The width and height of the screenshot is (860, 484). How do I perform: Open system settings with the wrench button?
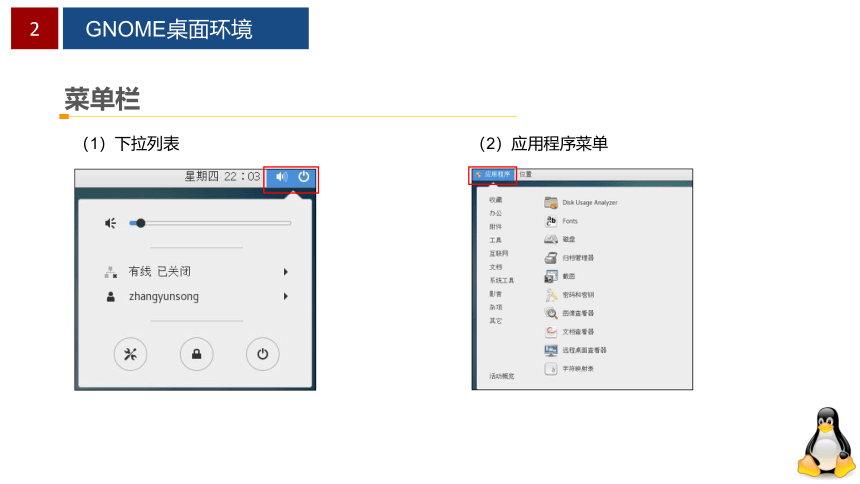pos(131,354)
